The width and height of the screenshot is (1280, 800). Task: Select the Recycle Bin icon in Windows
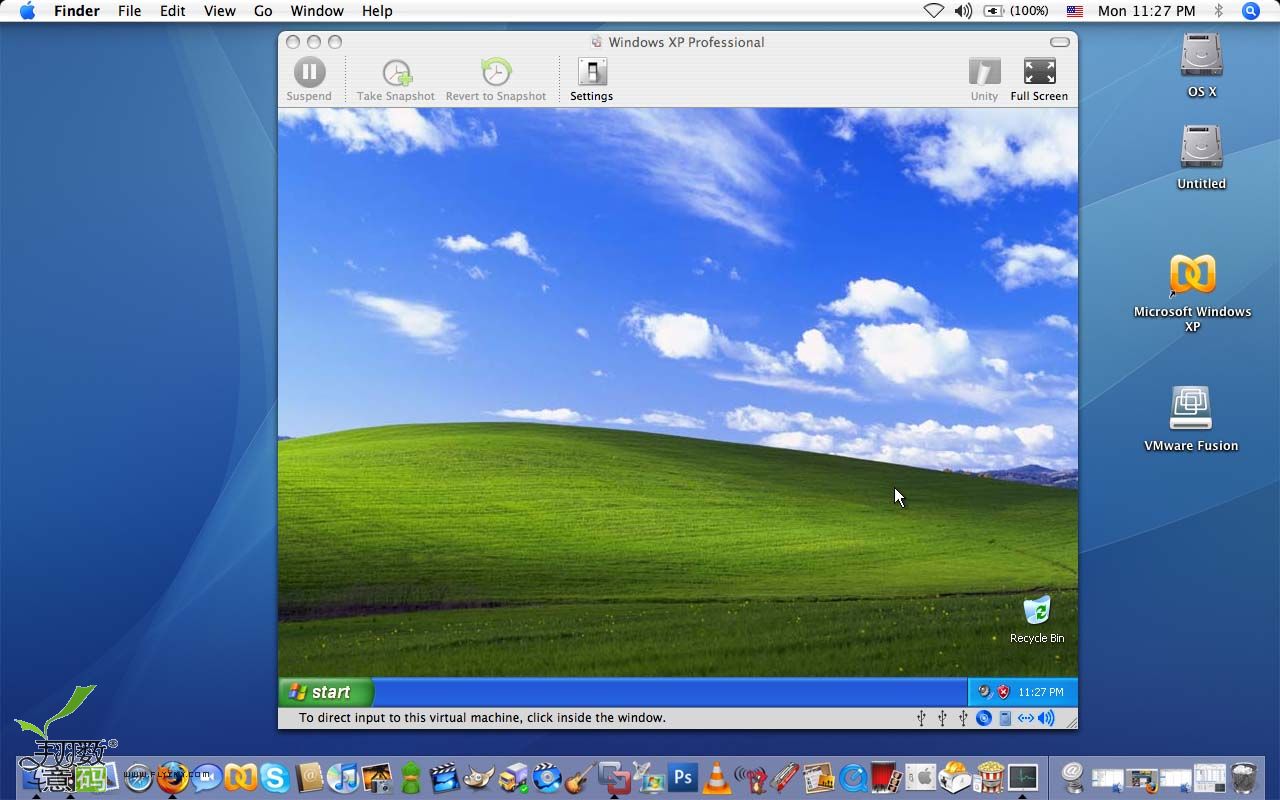pyautogui.click(x=1037, y=620)
